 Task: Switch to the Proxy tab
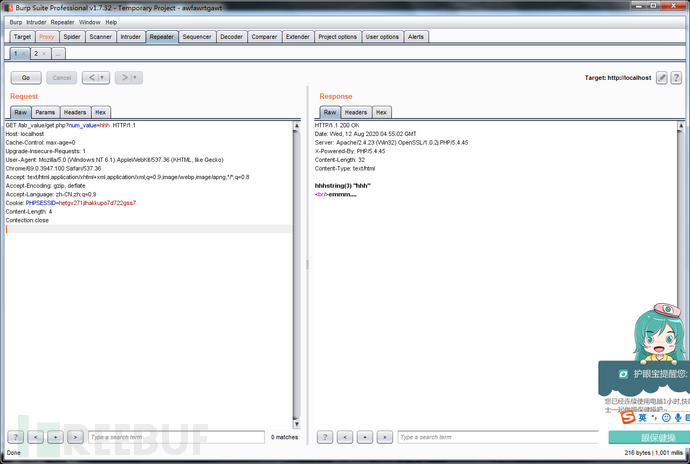click(x=47, y=37)
